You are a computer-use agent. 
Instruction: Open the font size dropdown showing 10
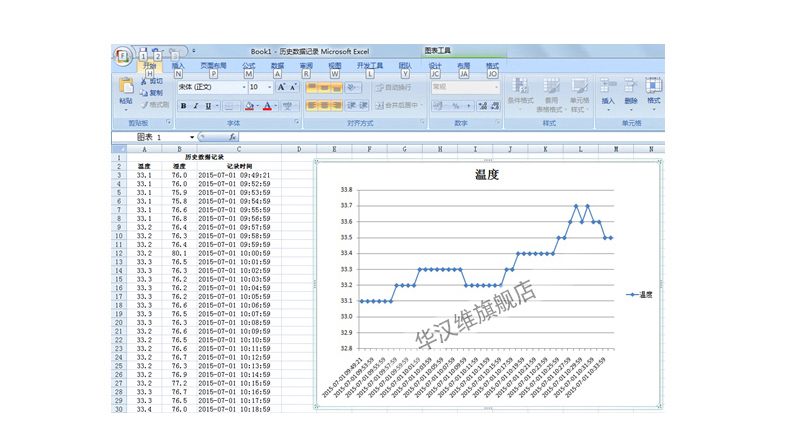click(x=270, y=87)
